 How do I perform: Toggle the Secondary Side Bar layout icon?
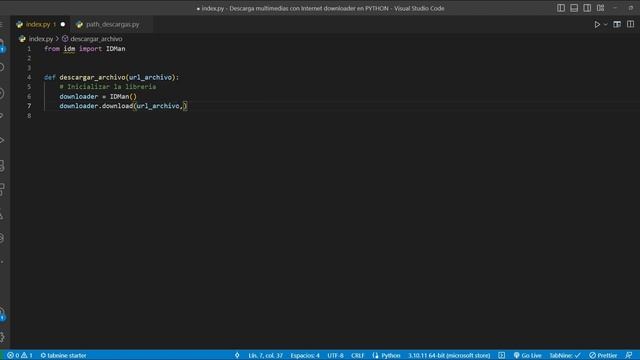point(587,8)
